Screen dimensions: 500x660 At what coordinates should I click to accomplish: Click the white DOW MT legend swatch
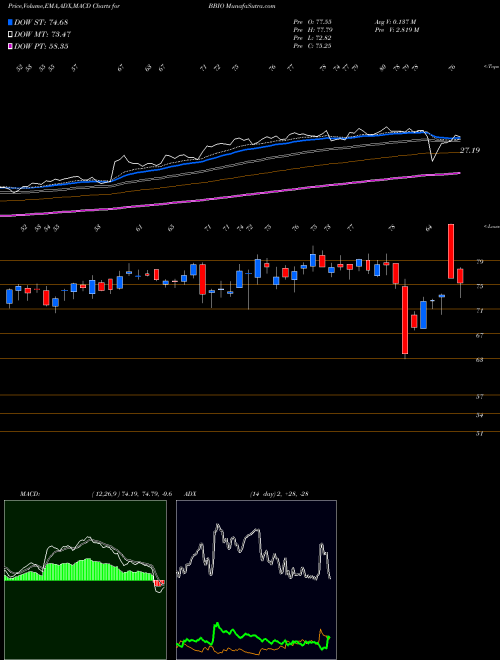11,35
